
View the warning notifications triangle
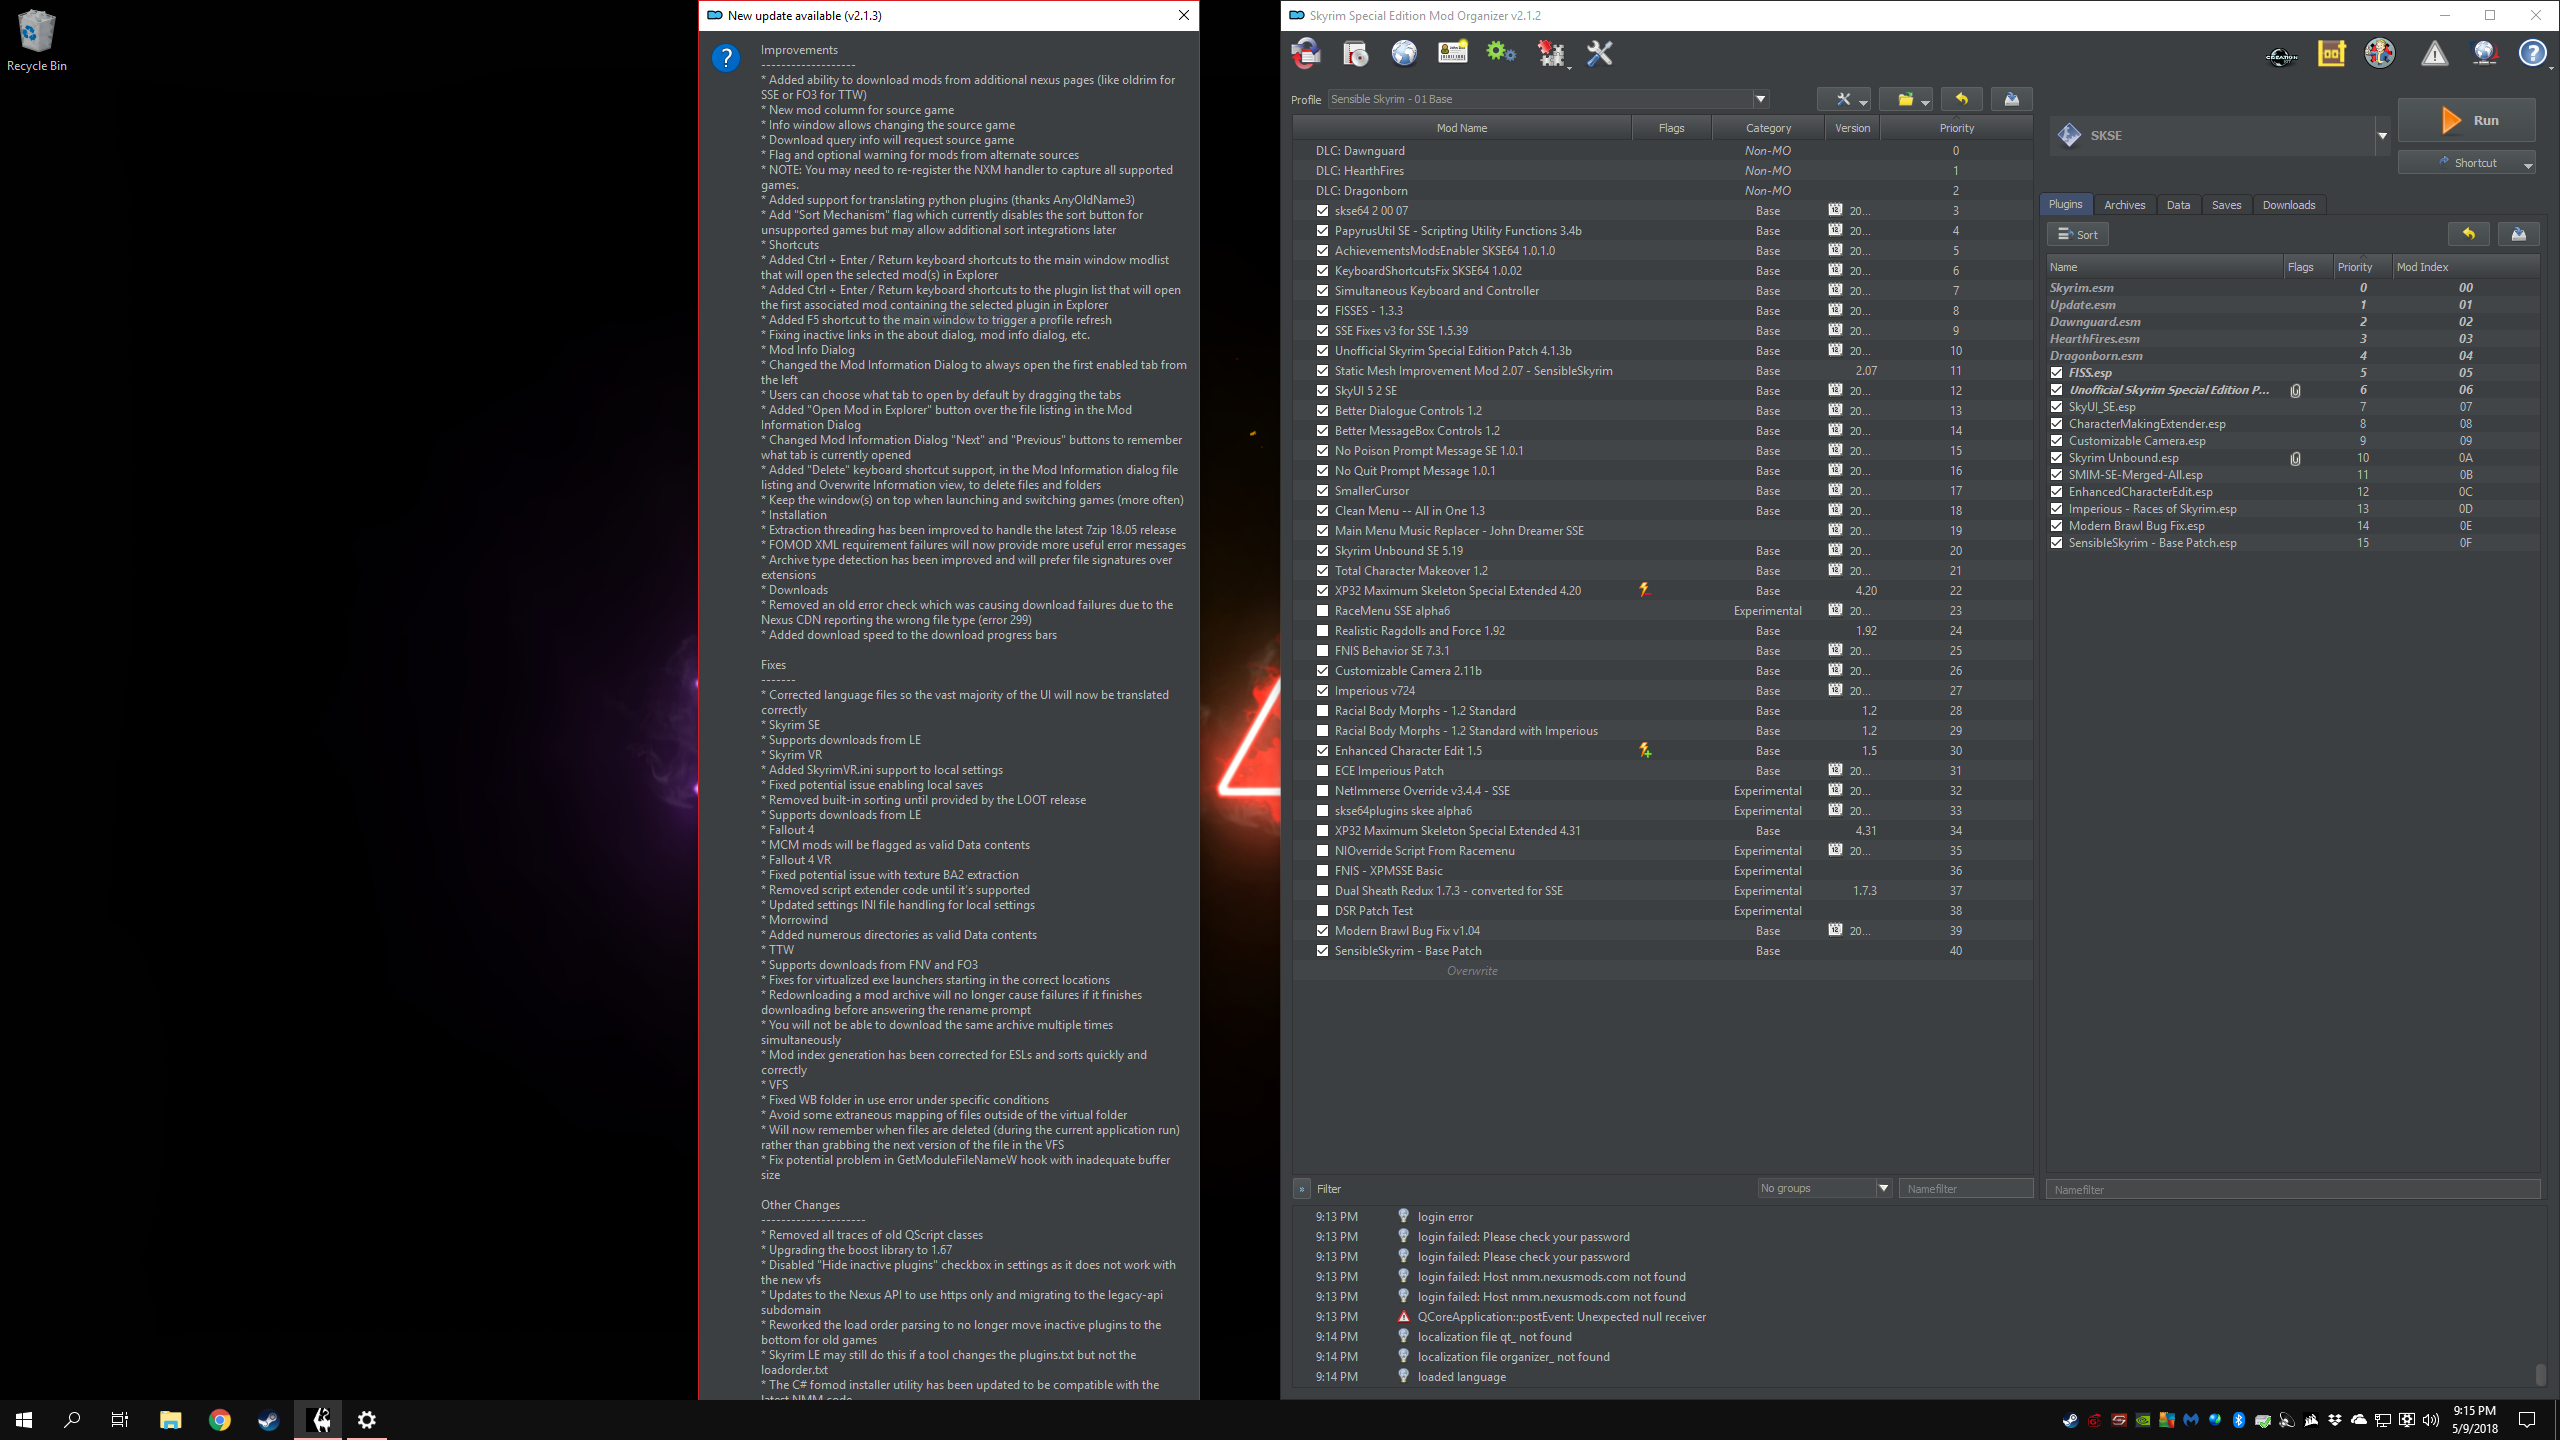2434,53
